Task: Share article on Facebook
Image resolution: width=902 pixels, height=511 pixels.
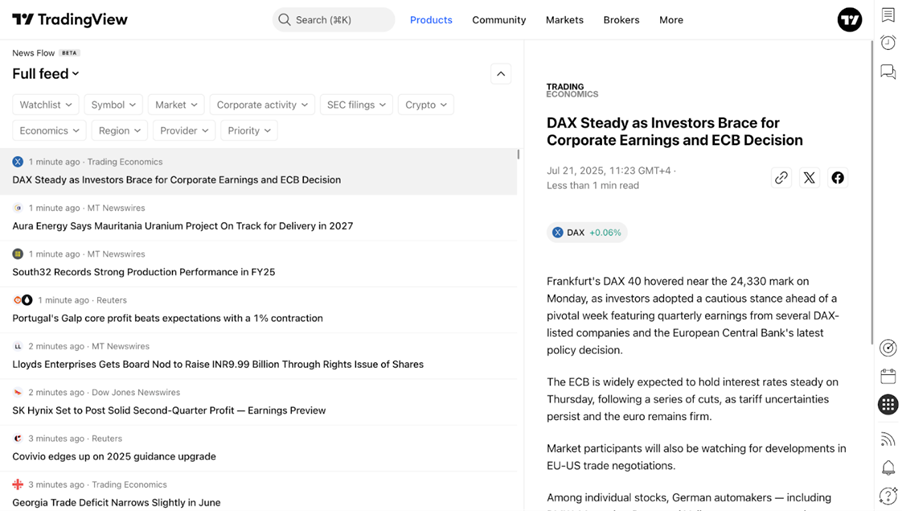Action: point(838,178)
